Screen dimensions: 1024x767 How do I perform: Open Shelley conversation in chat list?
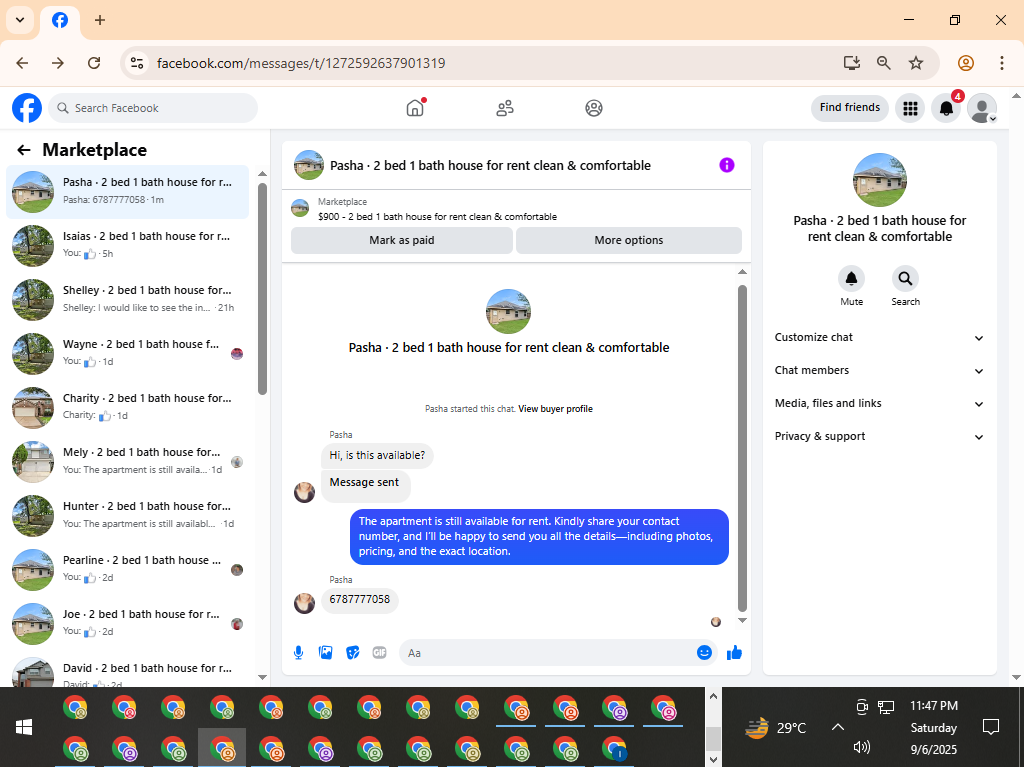(127, 300)
